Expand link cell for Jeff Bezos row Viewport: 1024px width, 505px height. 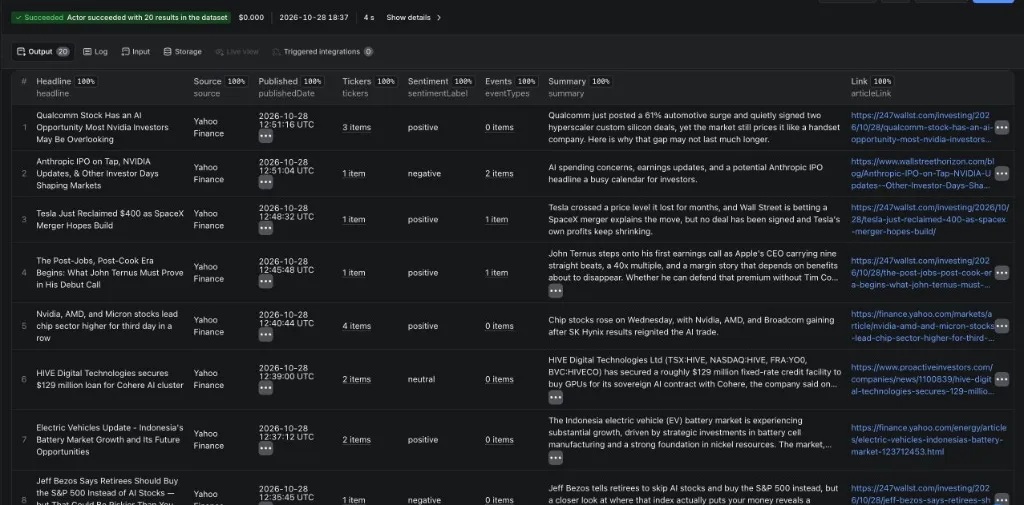1001,499
